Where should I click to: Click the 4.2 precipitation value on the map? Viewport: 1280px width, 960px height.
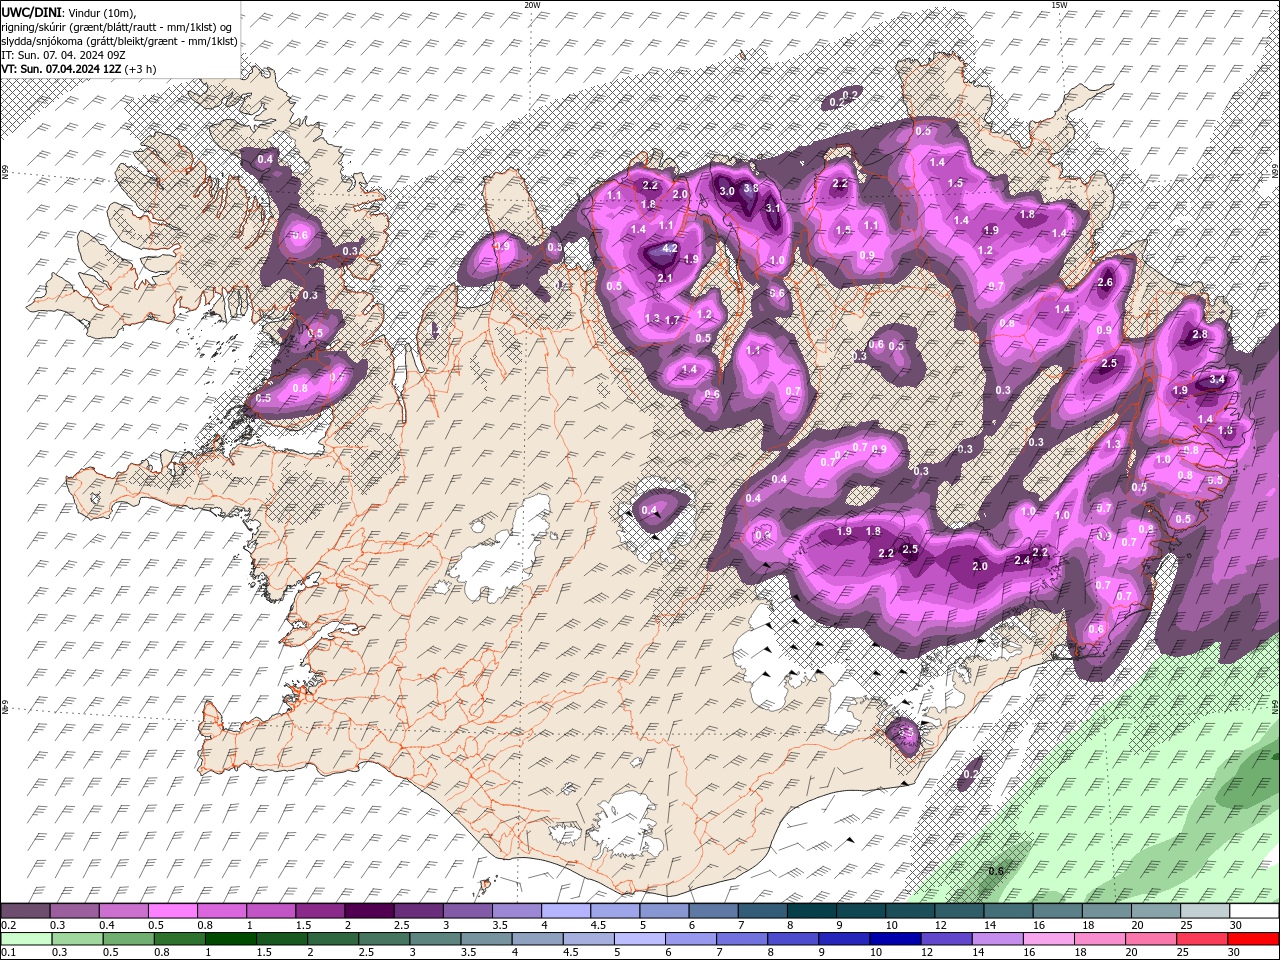(x=671, y=248)
